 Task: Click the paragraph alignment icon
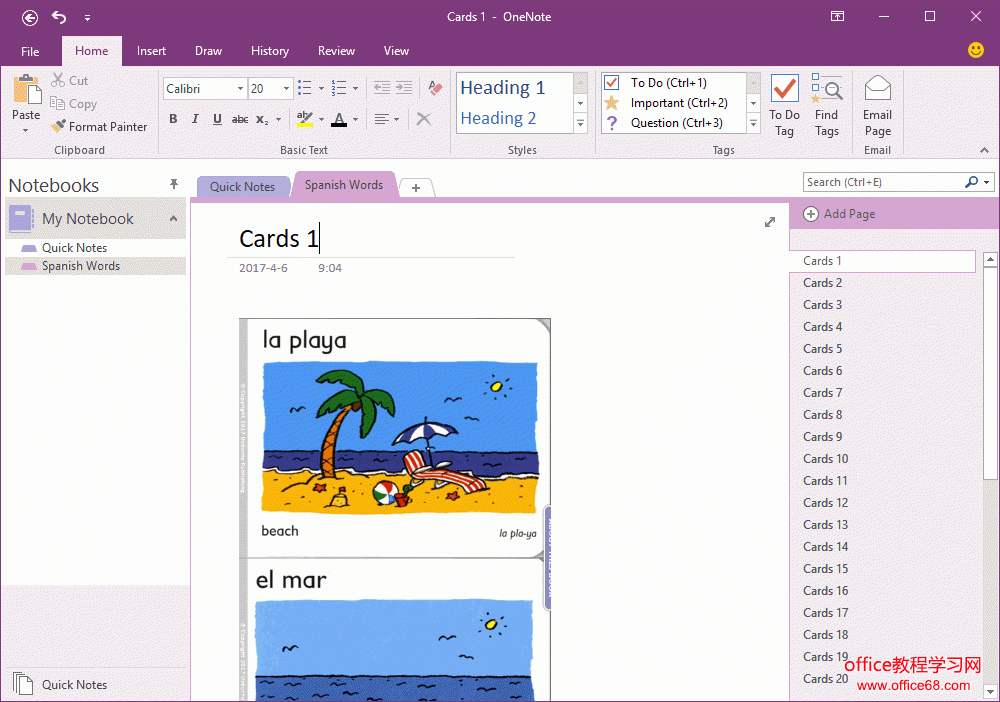click(x=381, y=119)
